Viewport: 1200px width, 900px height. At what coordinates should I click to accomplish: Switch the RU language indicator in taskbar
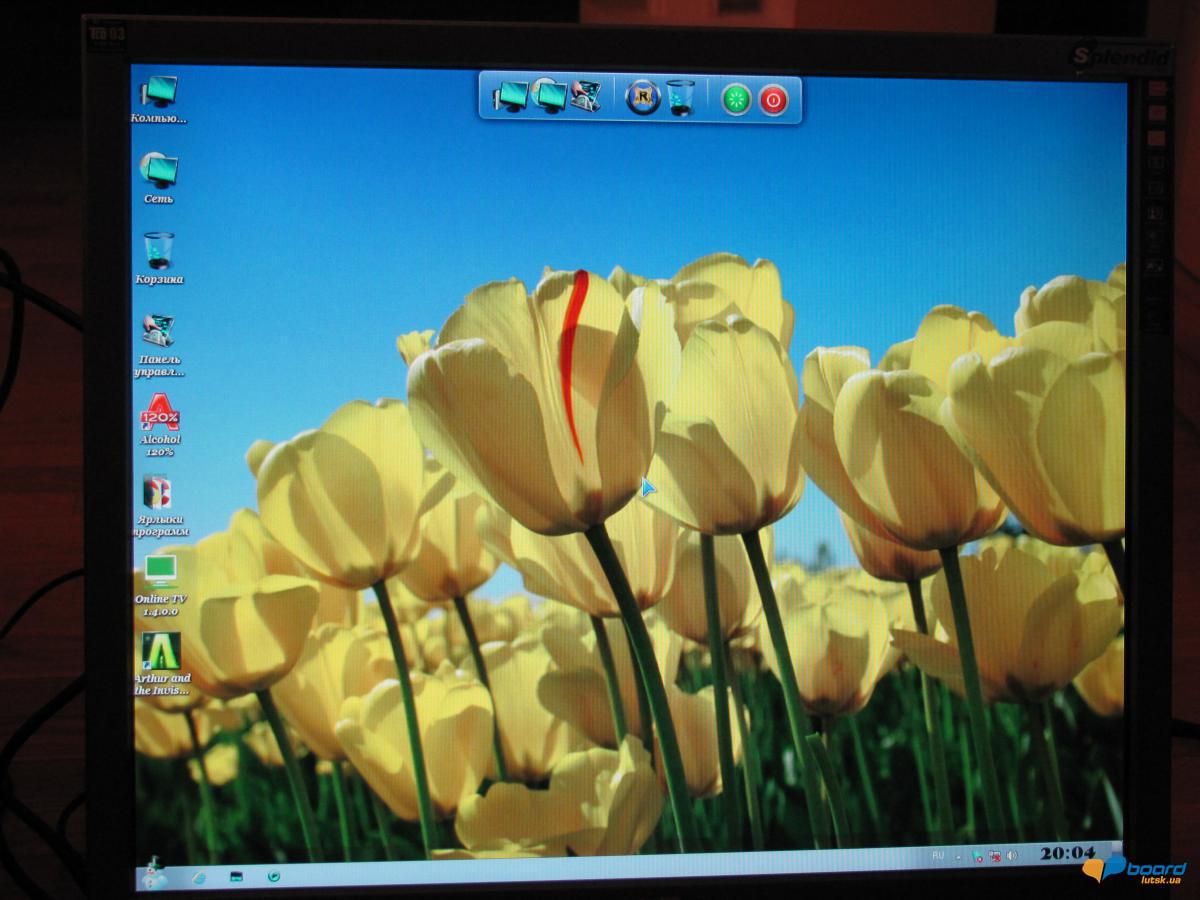[938, 856]
